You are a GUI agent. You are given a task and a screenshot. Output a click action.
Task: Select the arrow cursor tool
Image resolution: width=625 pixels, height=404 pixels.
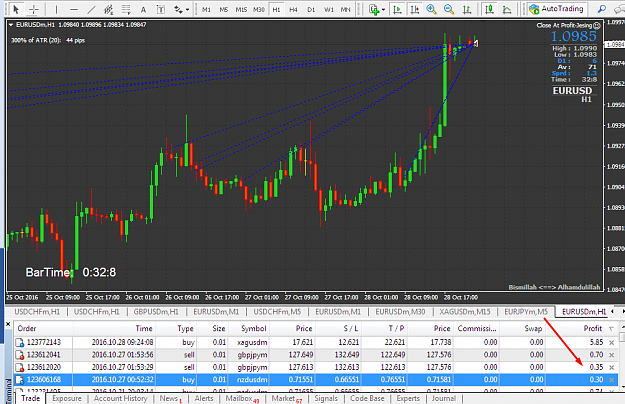click(x=16, y=9)
